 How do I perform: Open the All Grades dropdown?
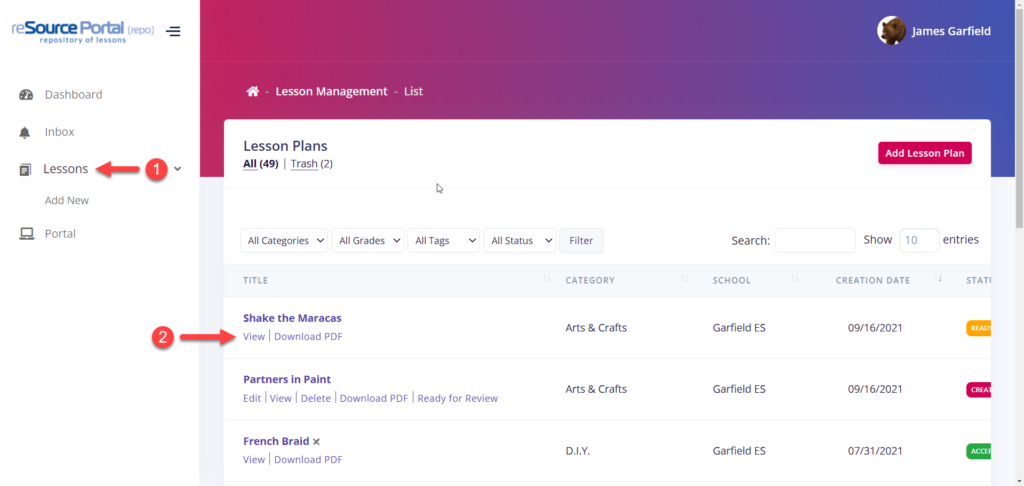[370, 241]
